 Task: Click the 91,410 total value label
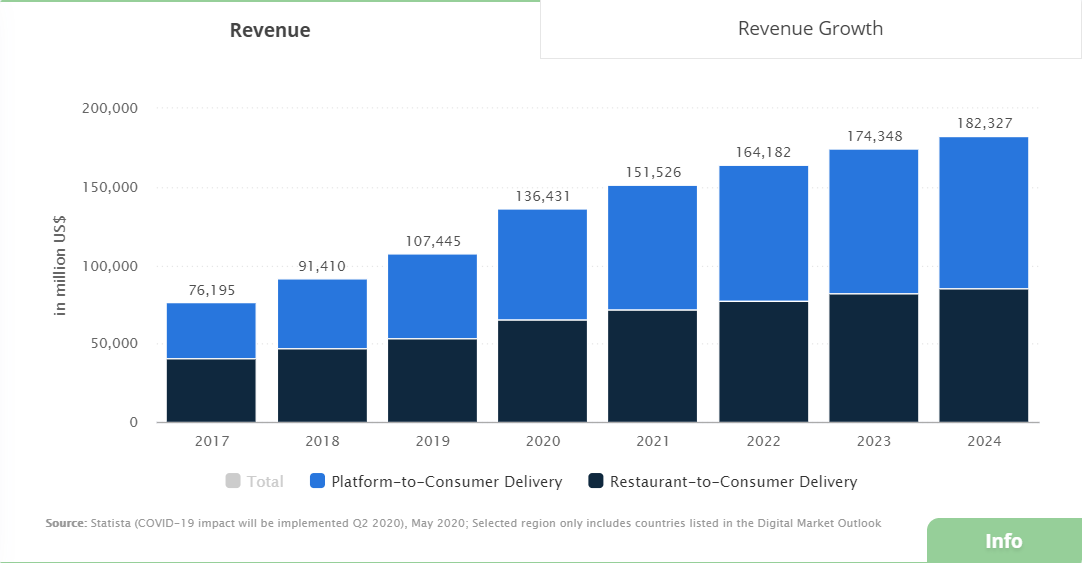pyautogui.click(x=322, y=266)
